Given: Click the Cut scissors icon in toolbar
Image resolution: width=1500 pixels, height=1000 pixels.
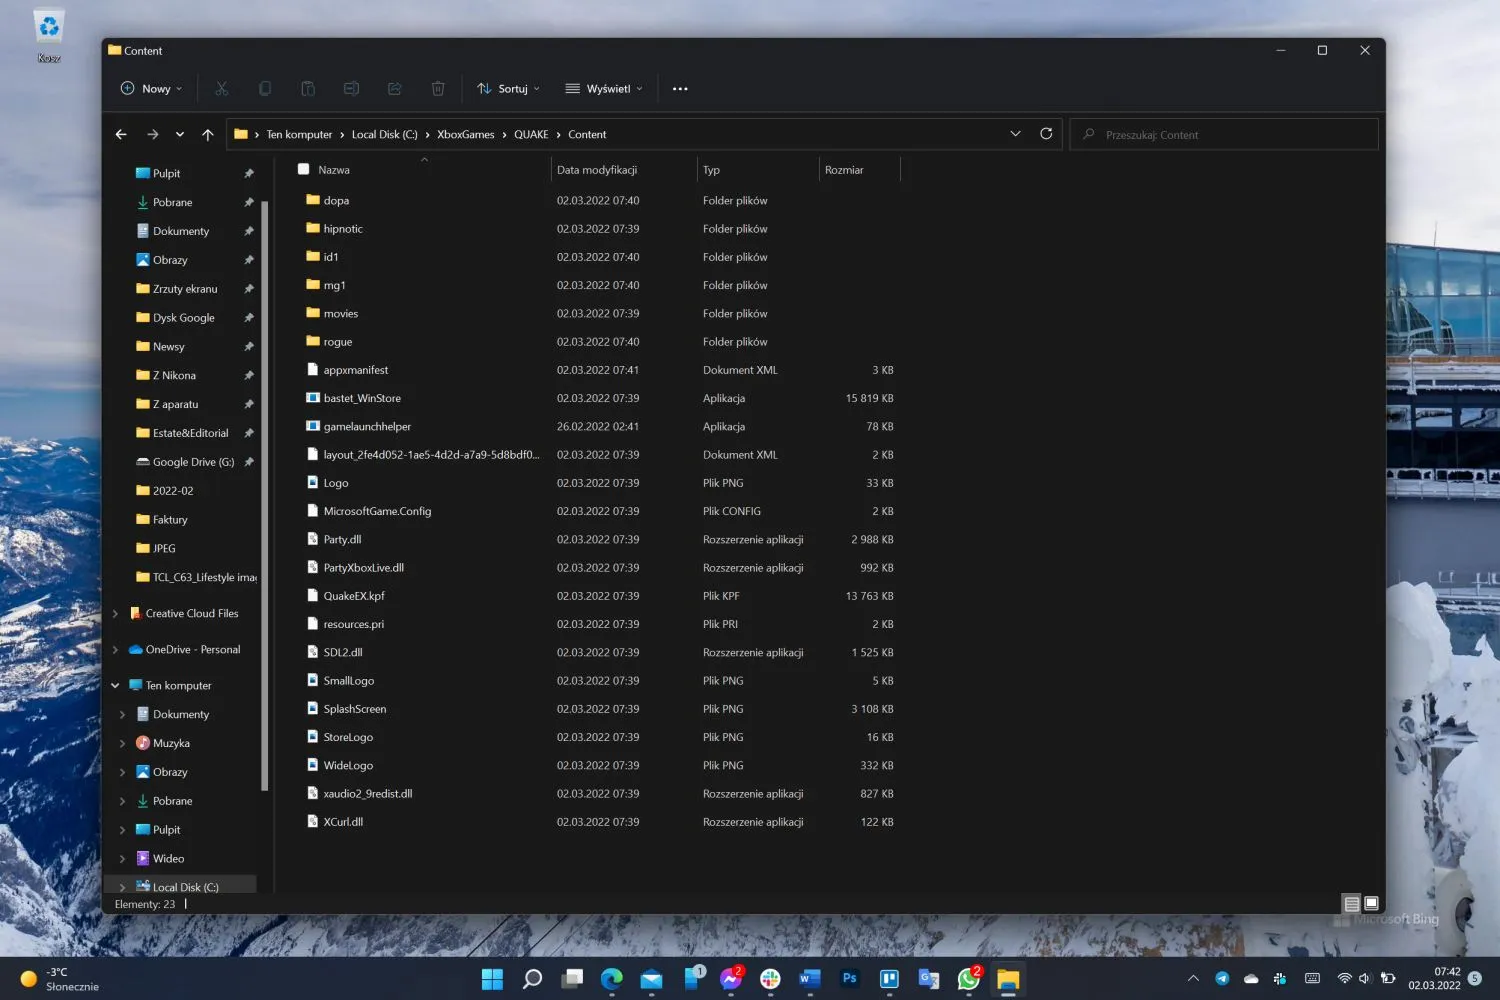Looking at the screenshot, I should (x=222, y=89).
